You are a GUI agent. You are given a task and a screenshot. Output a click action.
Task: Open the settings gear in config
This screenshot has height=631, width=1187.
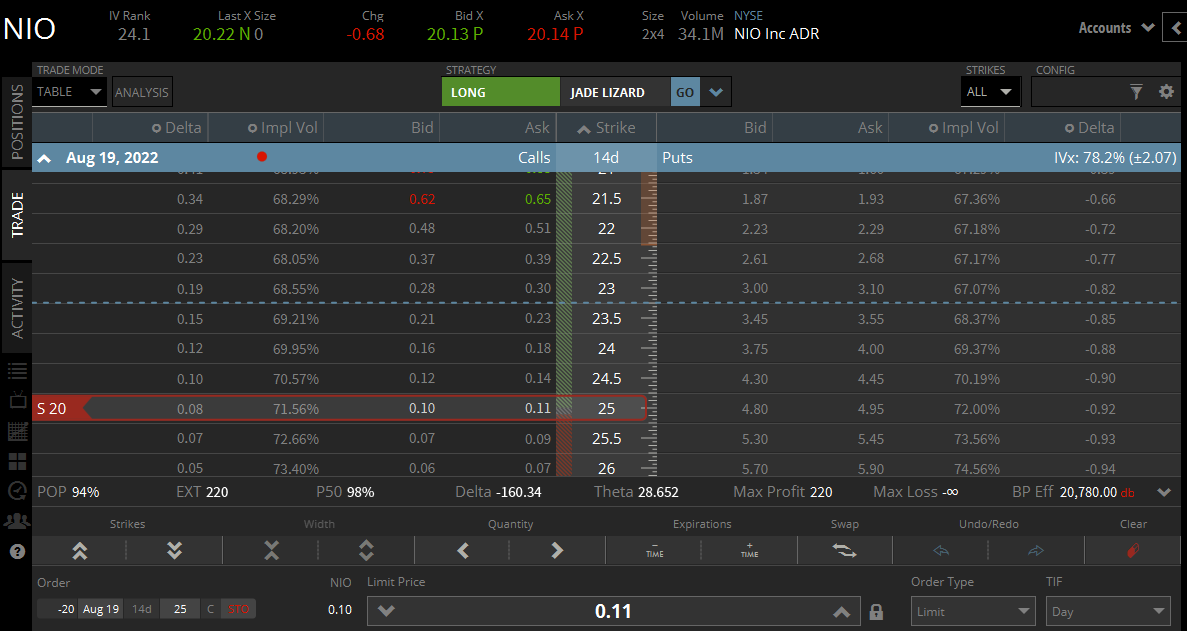(x=1167, y=92)
